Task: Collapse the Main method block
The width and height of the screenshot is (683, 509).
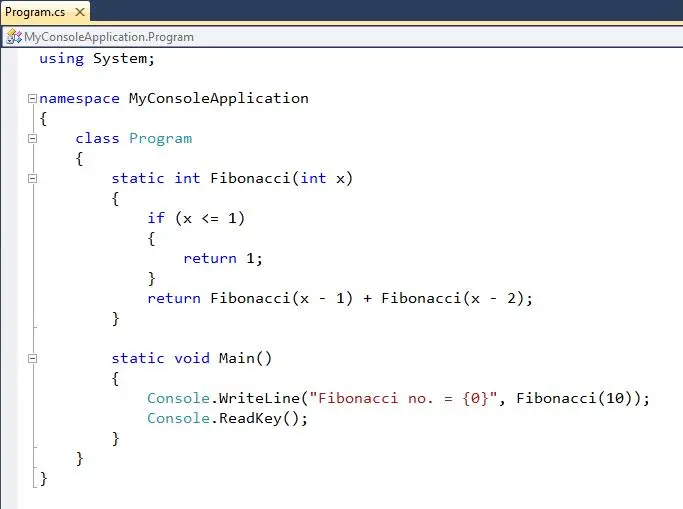Action: point(32,358)
